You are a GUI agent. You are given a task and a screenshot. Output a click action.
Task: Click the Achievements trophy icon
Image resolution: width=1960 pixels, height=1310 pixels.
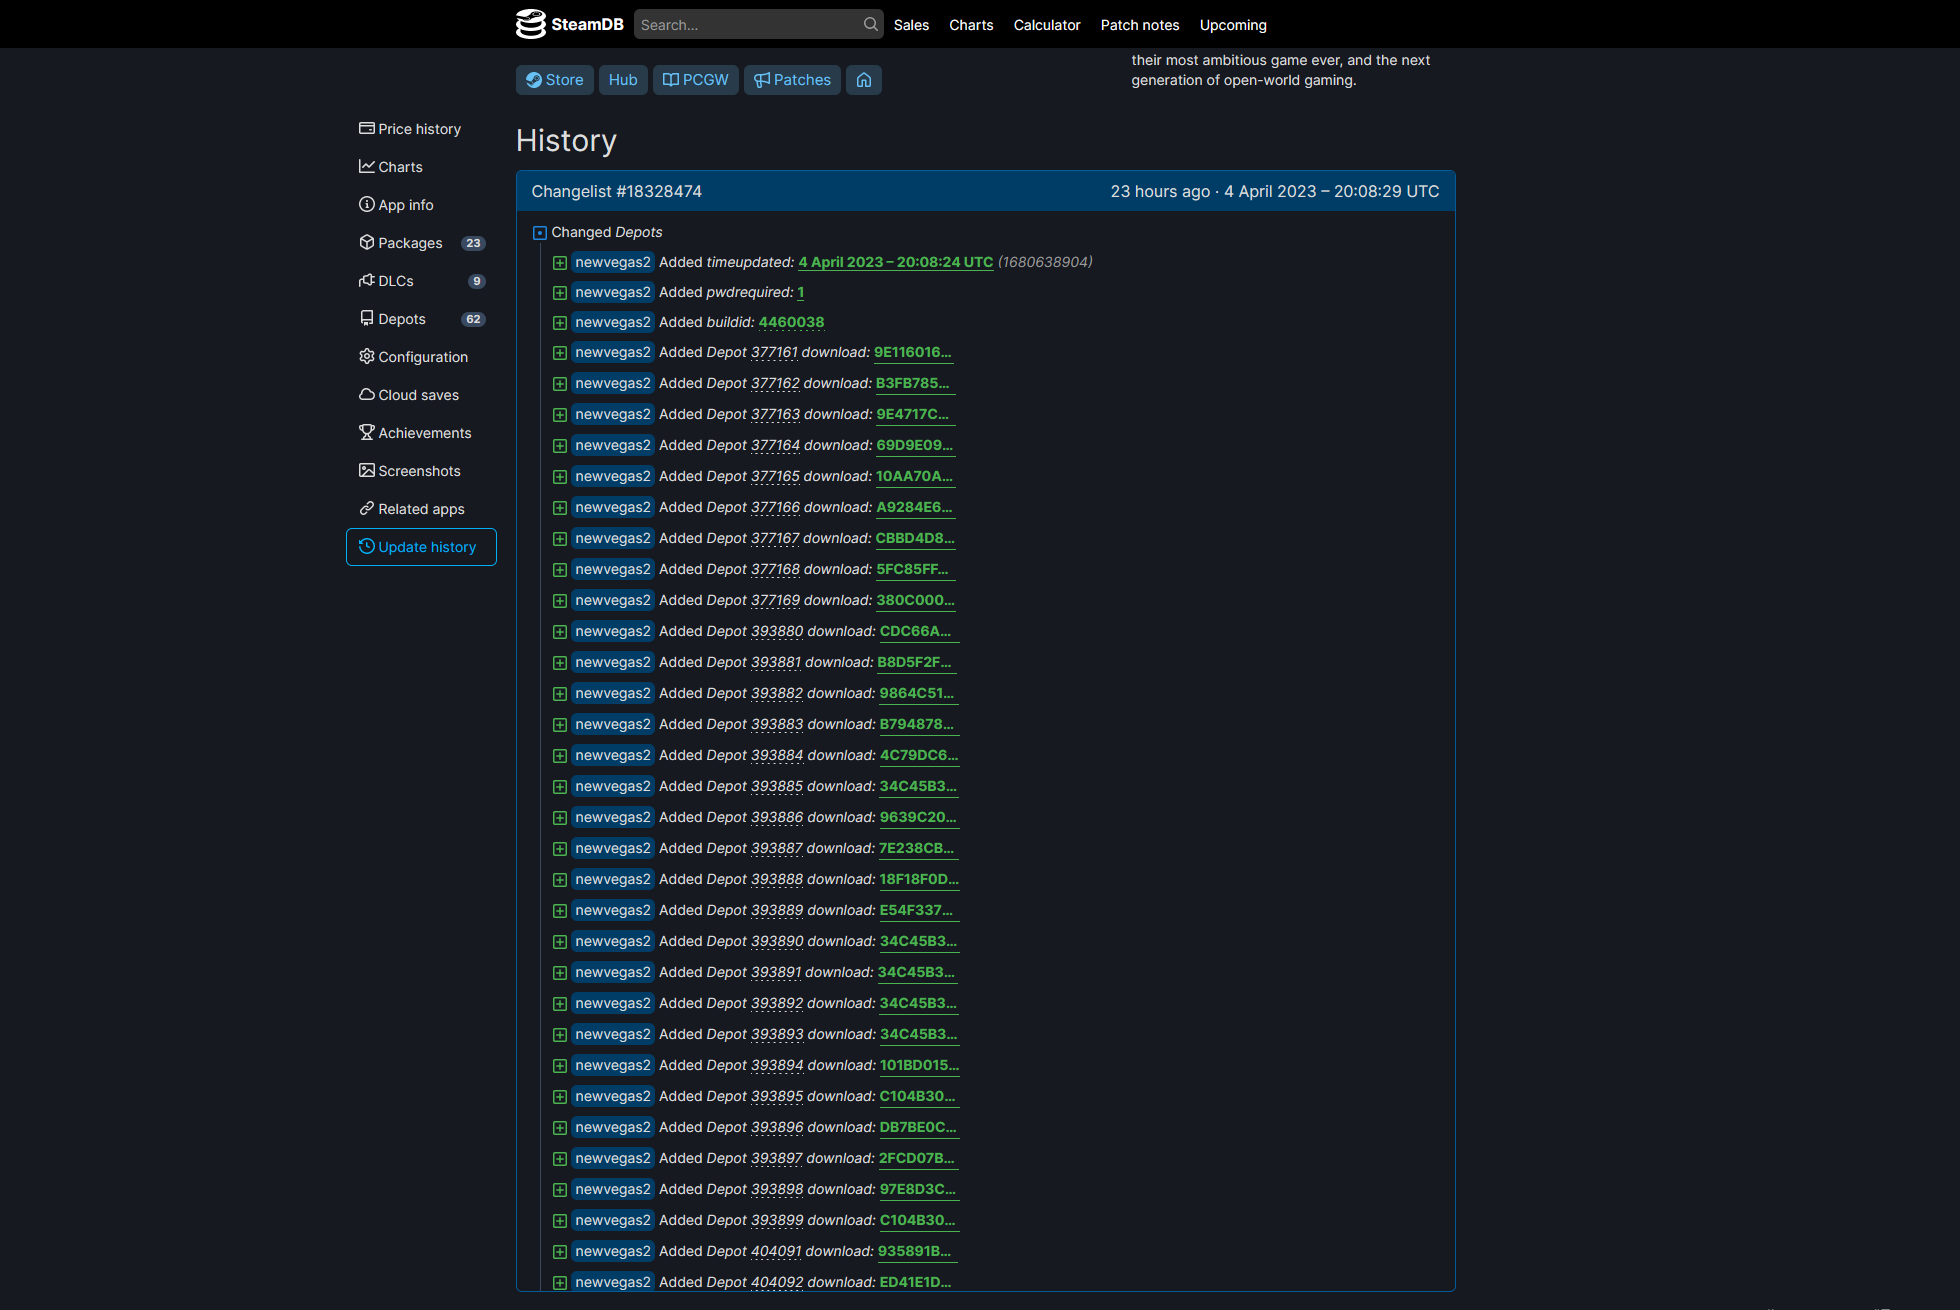367,432
